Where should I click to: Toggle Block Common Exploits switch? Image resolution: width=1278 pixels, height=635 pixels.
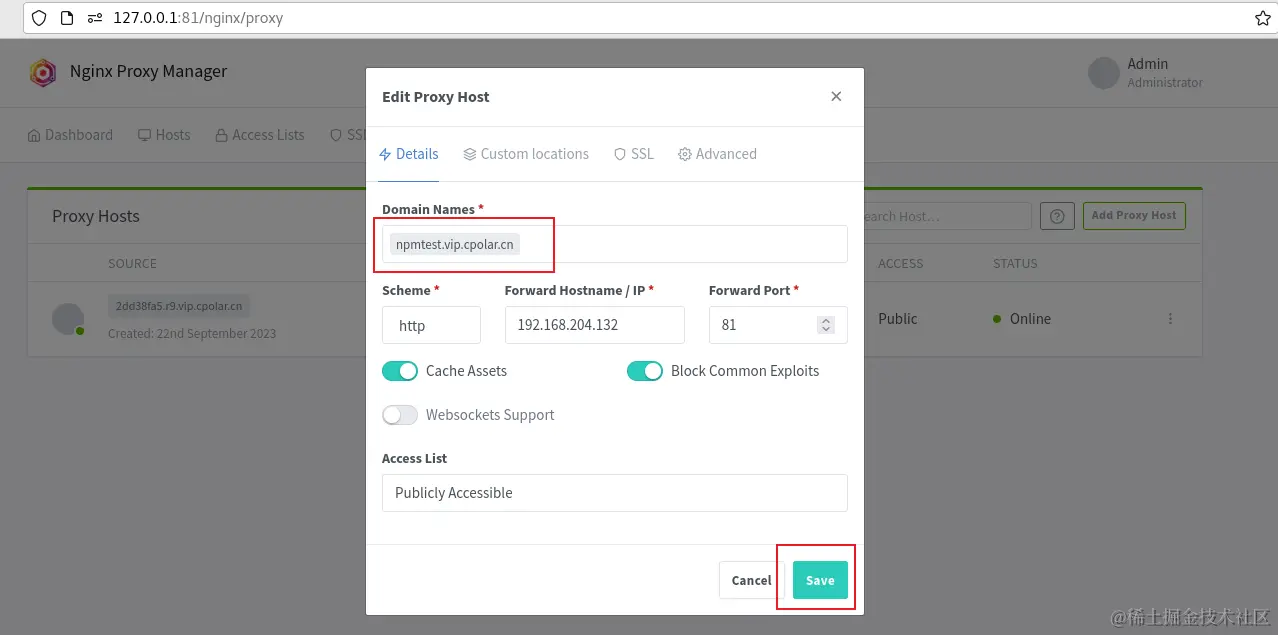tap(645, 371)
